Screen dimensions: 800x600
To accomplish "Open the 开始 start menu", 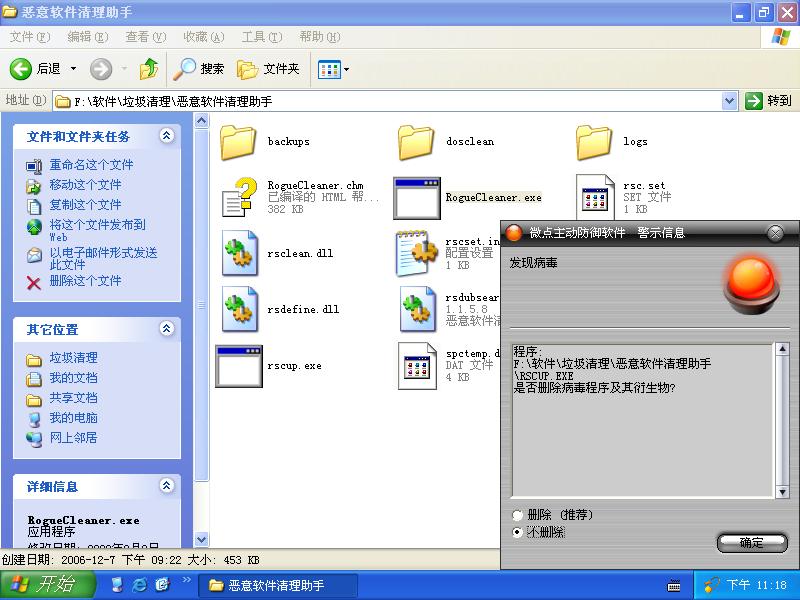I will [x=46, y=585].
